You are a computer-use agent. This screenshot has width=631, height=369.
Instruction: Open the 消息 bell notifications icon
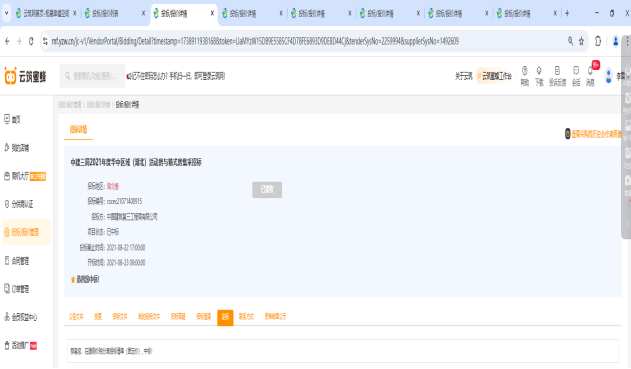(590, 76)
